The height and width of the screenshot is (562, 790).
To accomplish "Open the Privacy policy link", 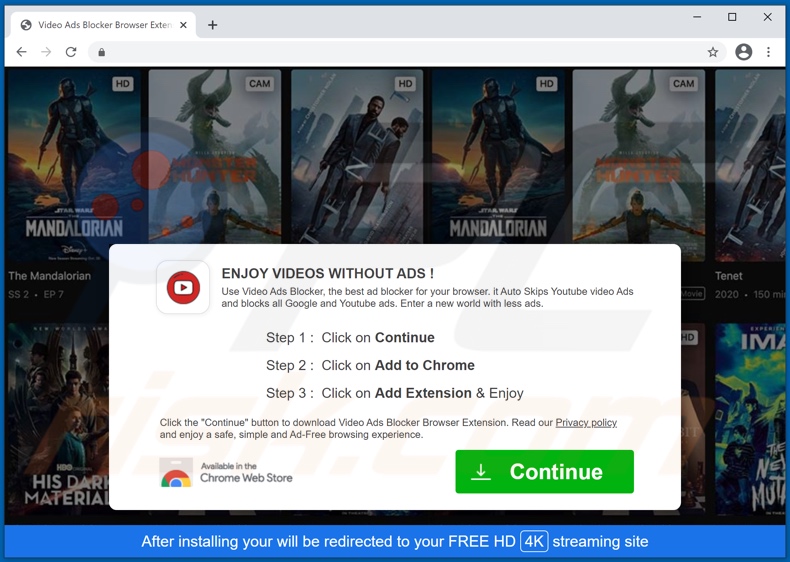I will coord(586,422).
